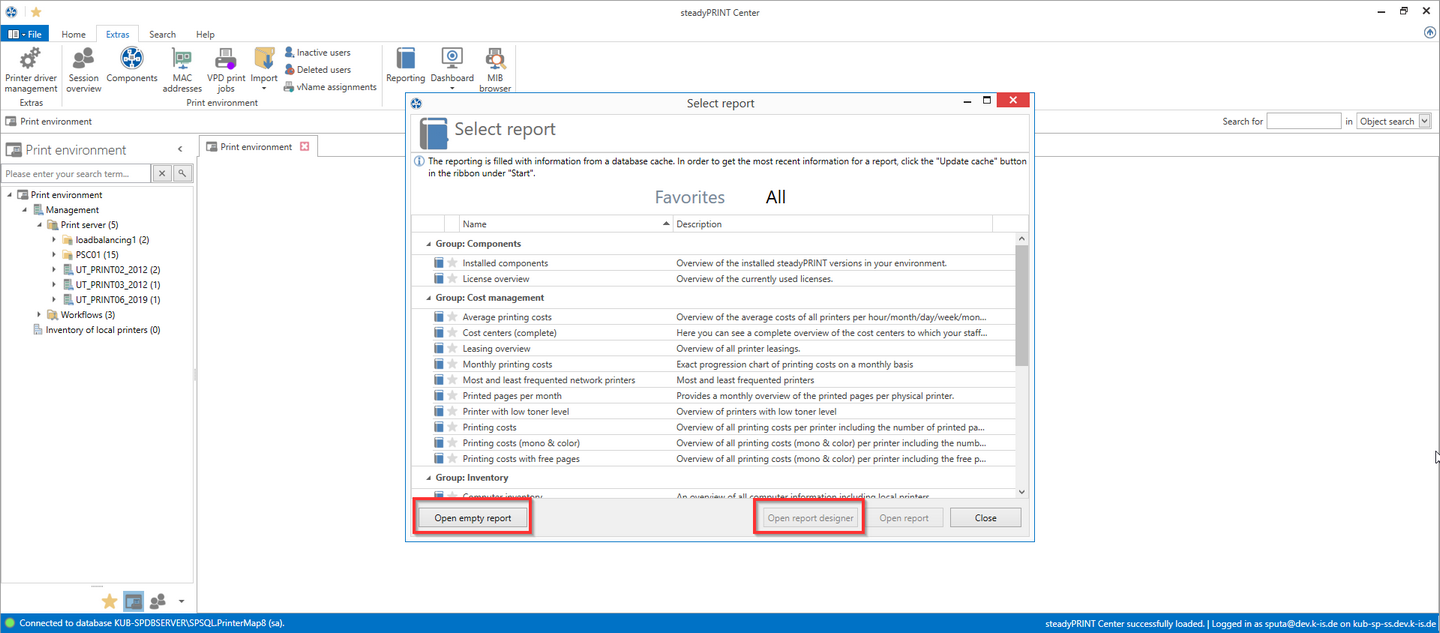The height and width of the screenshot is (633, 1440).
Task: Open Printer driver management
Action: (31, 69)
